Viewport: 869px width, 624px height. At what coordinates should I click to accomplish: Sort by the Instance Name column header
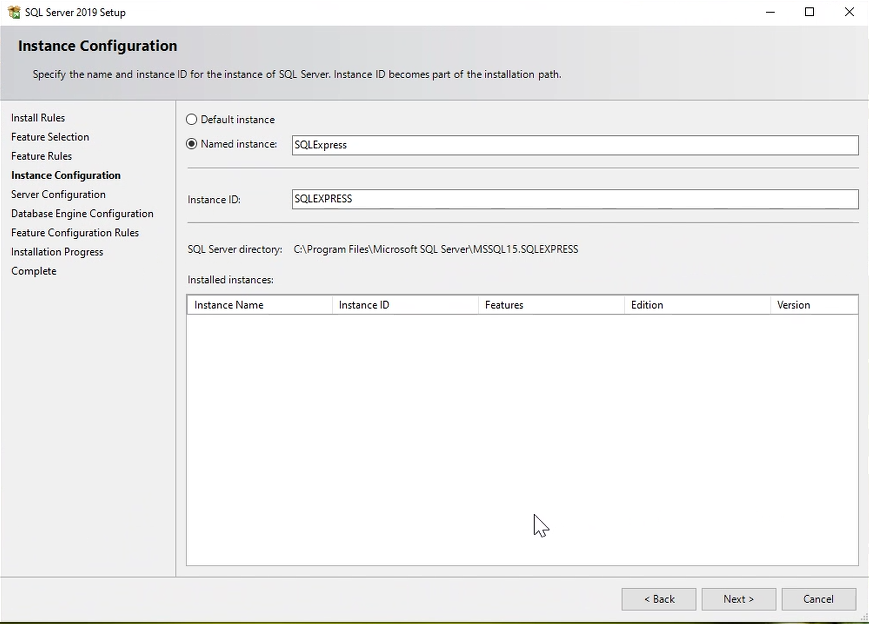(260, 305)
